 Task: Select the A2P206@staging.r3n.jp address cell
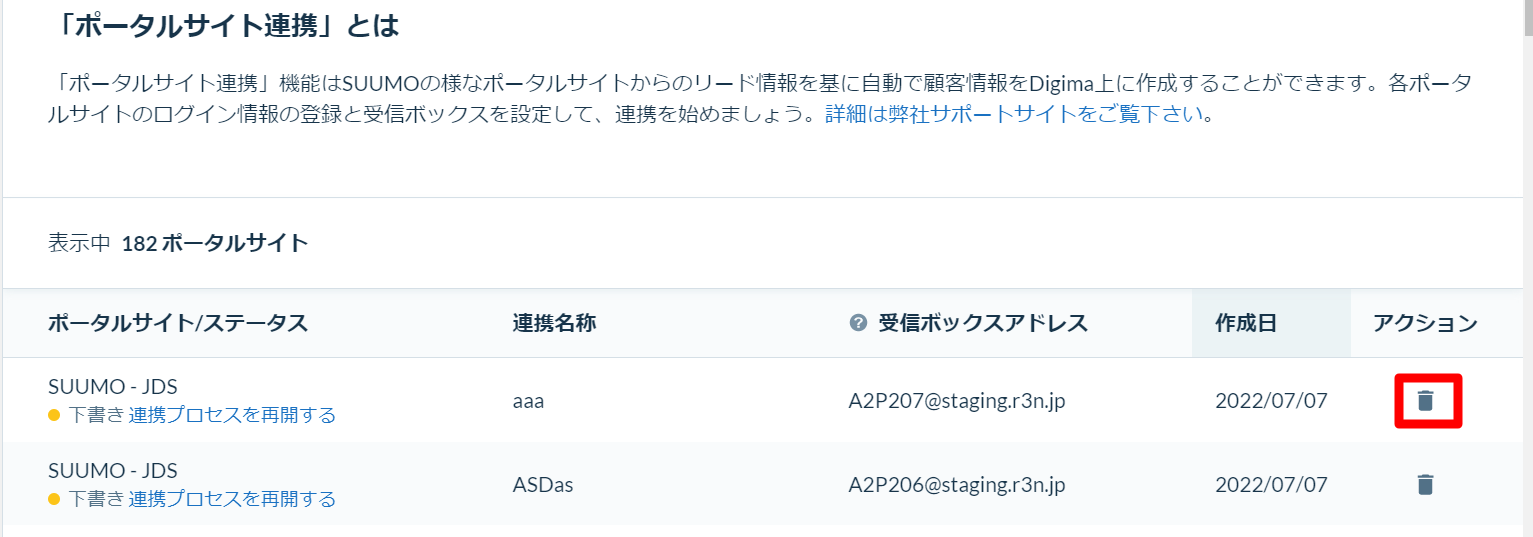coord(957,485)
